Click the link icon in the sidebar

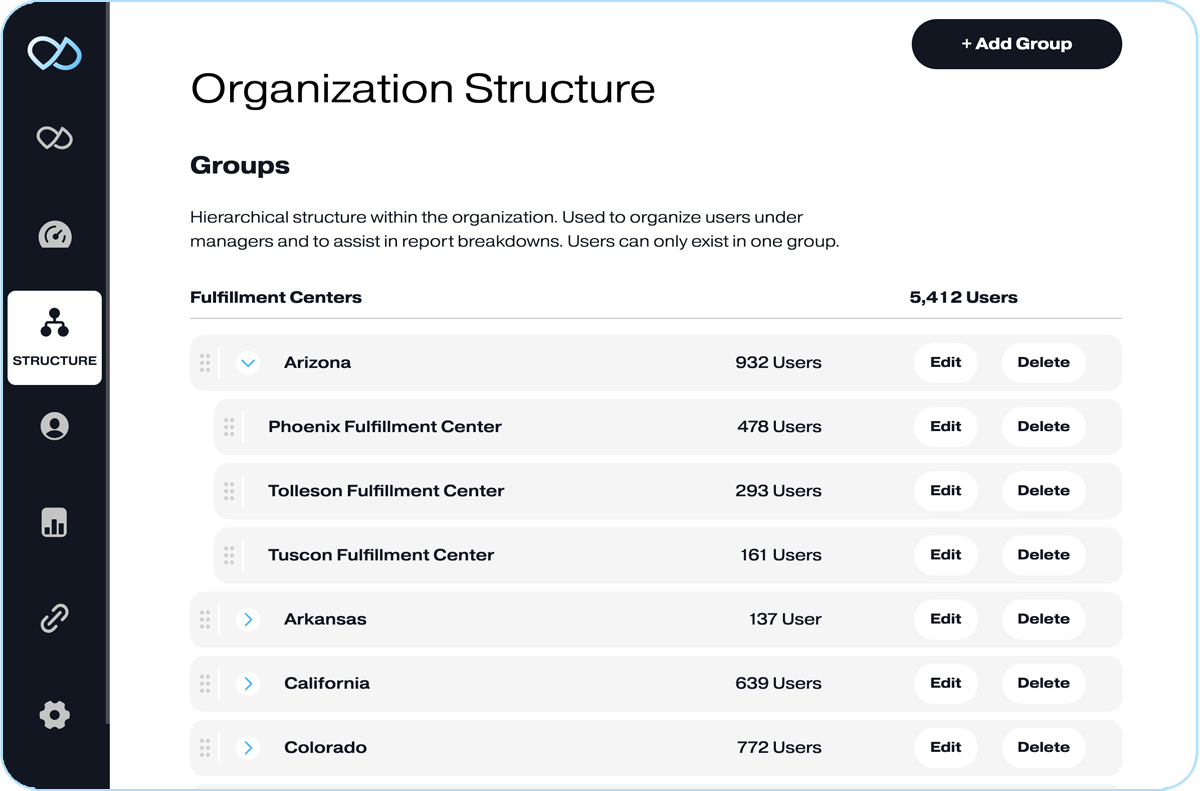(x=55, y=618)
